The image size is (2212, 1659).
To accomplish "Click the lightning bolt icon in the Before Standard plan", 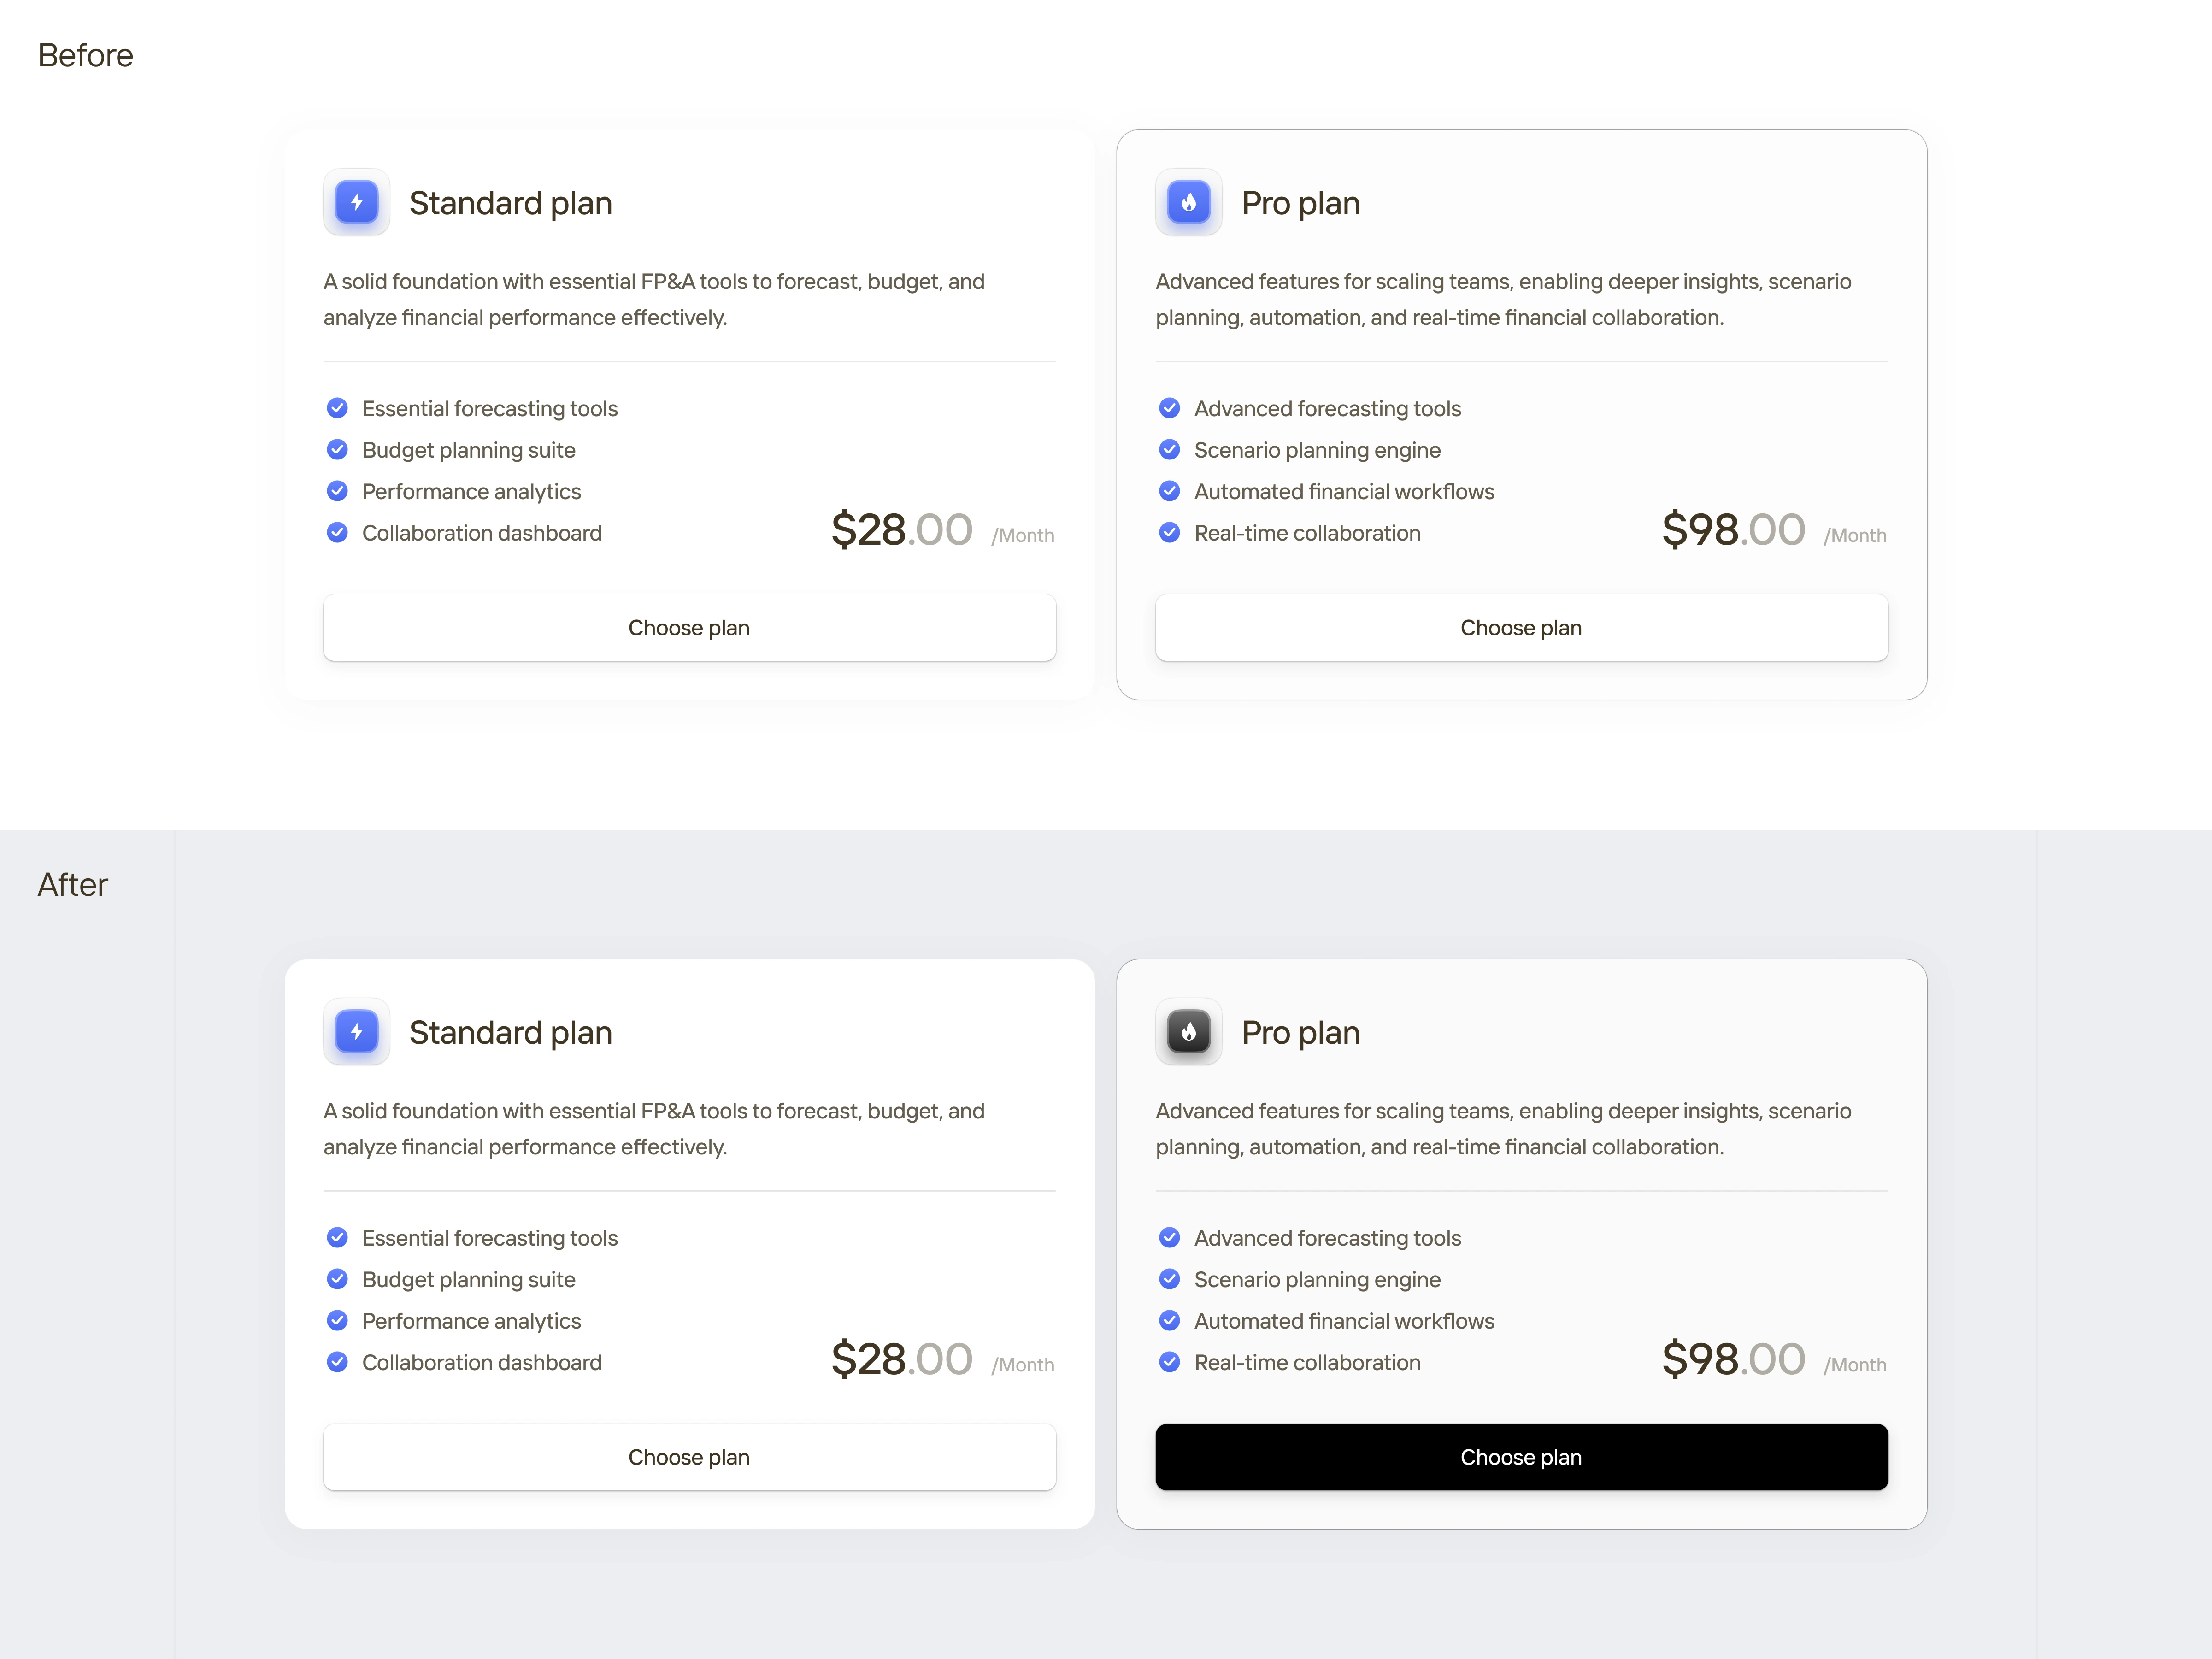I will [x=356, y=202].
